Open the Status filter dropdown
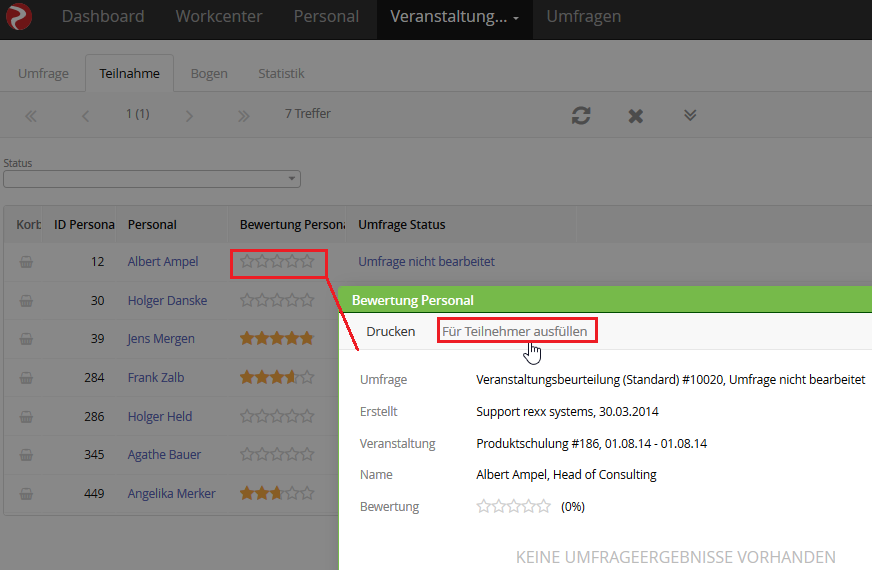The height and width of the screenshot is (570, 872). [x=152, y=179]
